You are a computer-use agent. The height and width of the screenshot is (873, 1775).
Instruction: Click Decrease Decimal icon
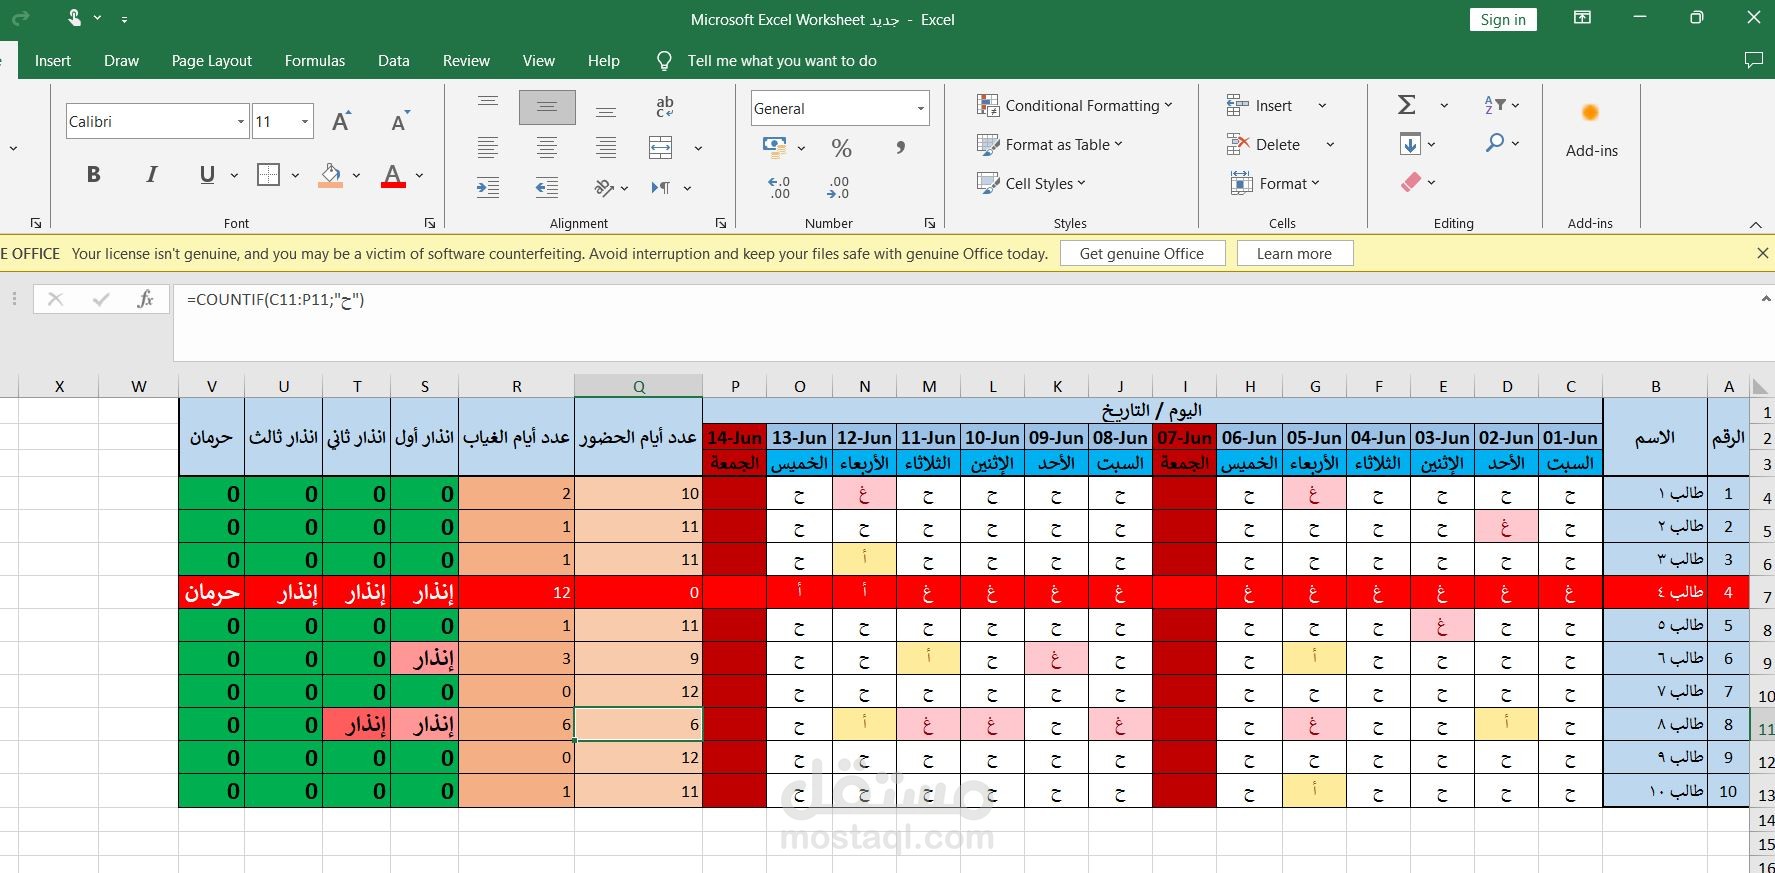click(839, 187)
